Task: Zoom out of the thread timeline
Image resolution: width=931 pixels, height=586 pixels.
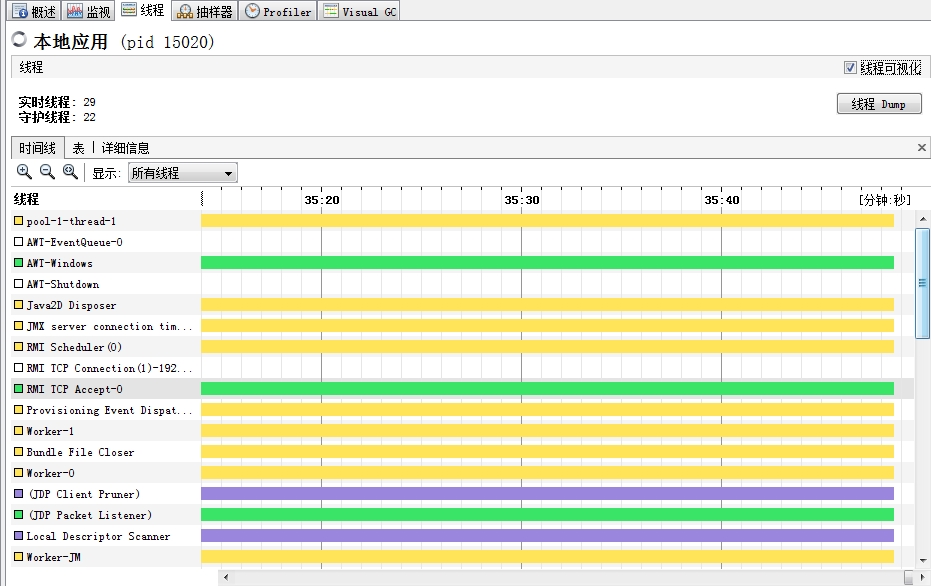Action: (x=47, y=172)
